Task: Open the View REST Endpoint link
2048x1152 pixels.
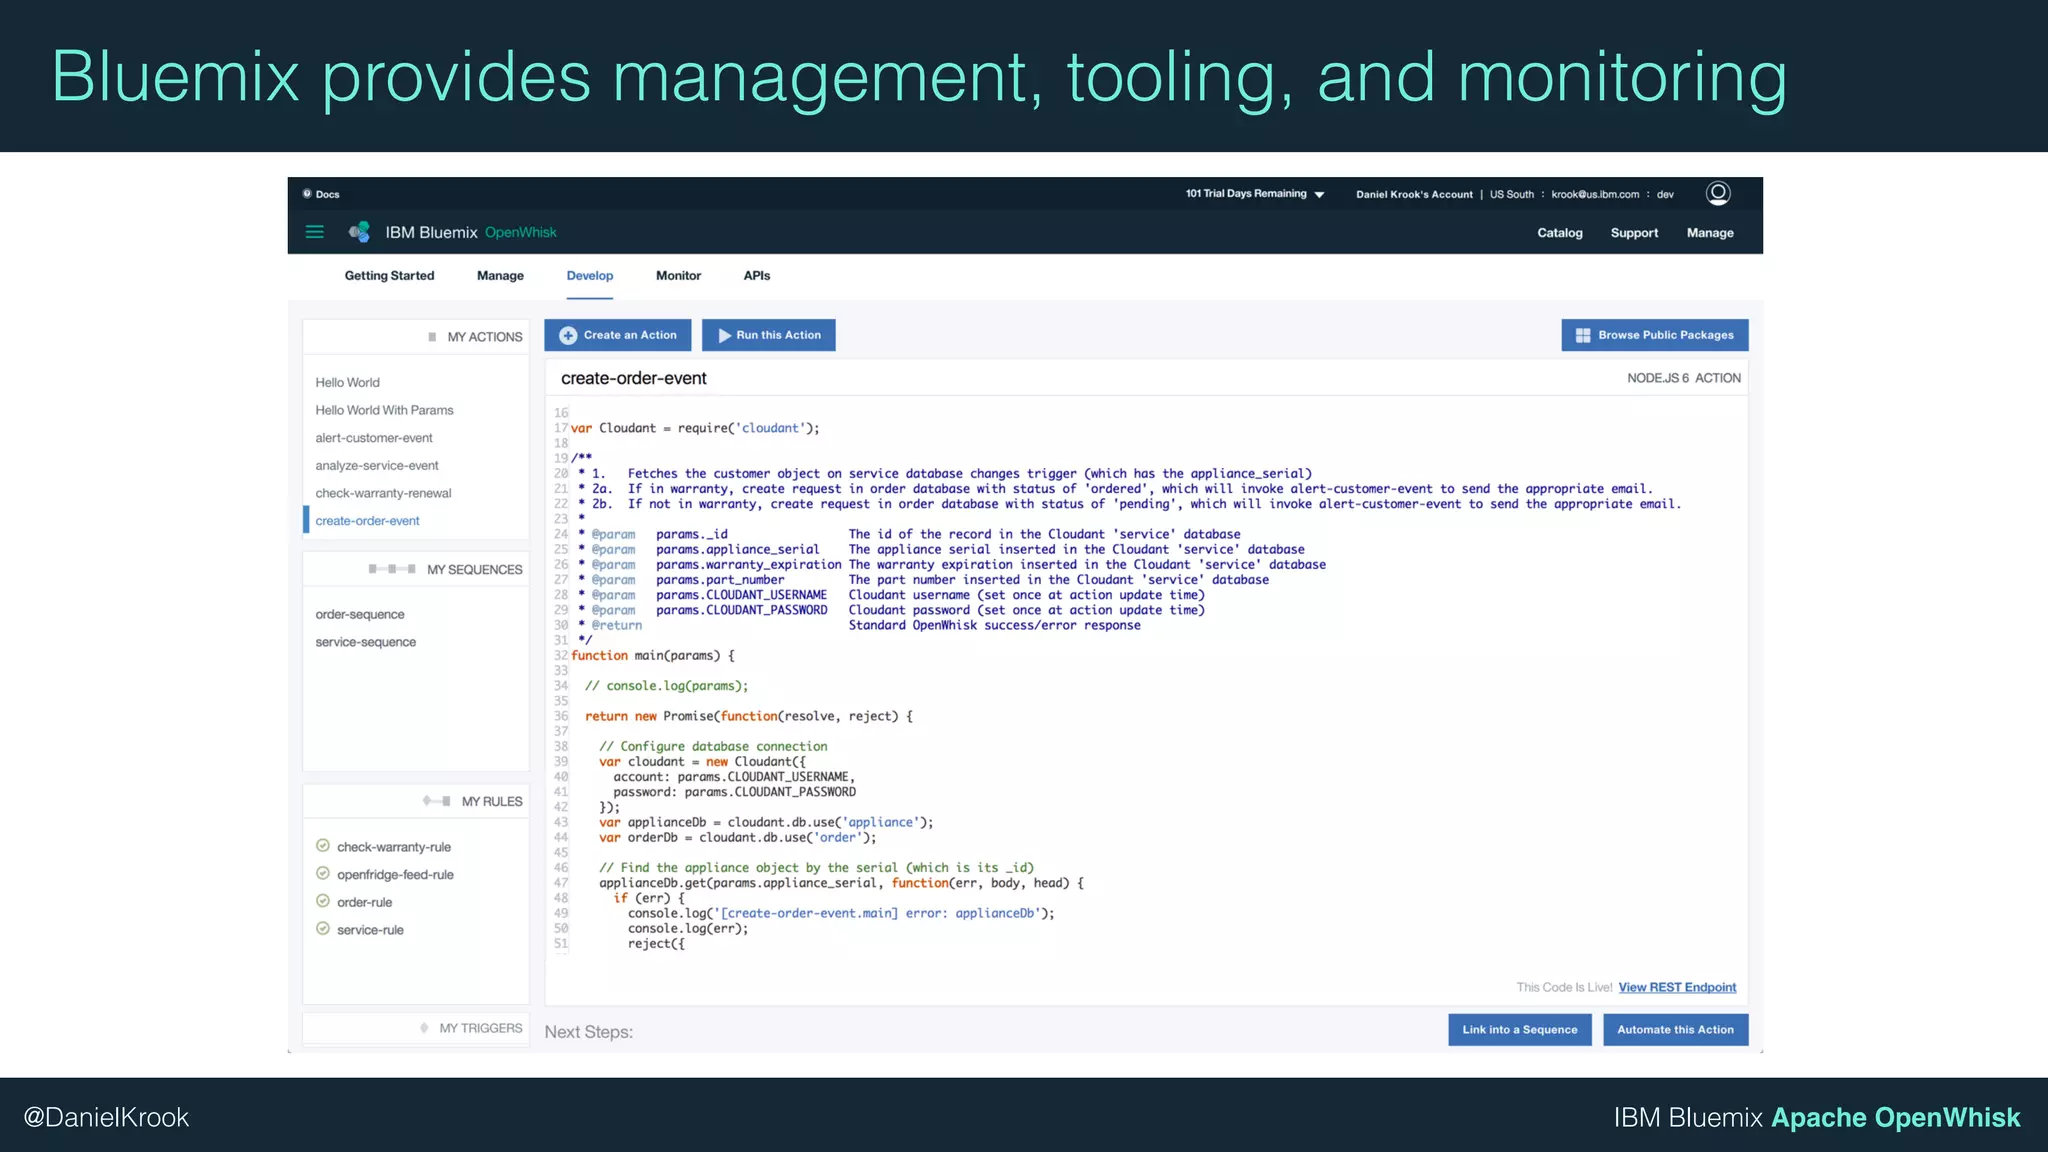Action: point(1677,987)
